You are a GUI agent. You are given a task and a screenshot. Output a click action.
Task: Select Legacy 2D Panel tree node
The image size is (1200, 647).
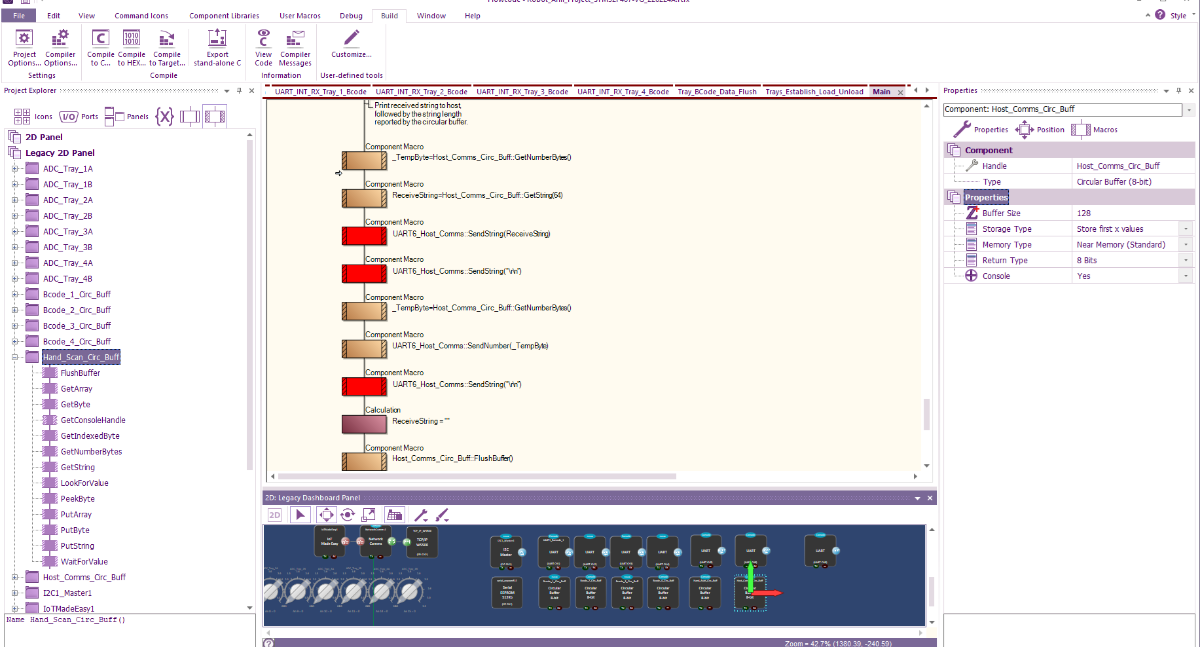click(x=60, y=153)
